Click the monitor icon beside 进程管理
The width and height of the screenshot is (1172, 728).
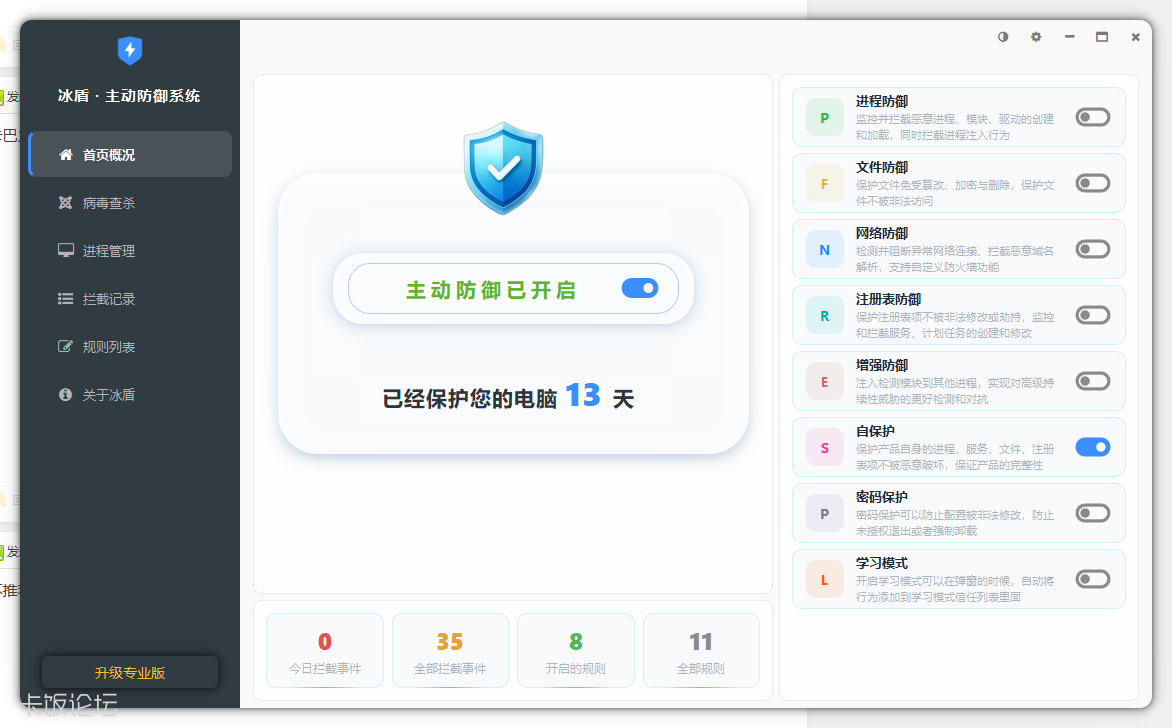pos(66,250)
